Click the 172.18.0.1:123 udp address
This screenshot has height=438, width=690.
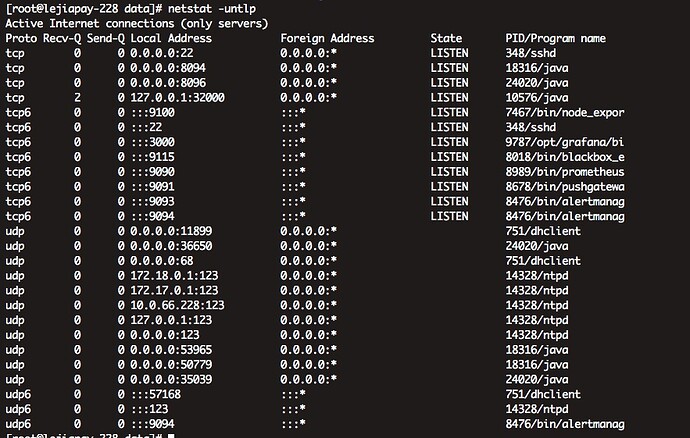tap(174, 275)
